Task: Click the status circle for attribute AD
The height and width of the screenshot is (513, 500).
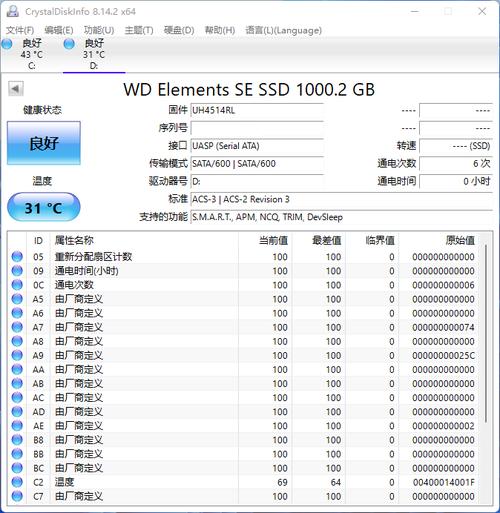Action: (17, 412)
